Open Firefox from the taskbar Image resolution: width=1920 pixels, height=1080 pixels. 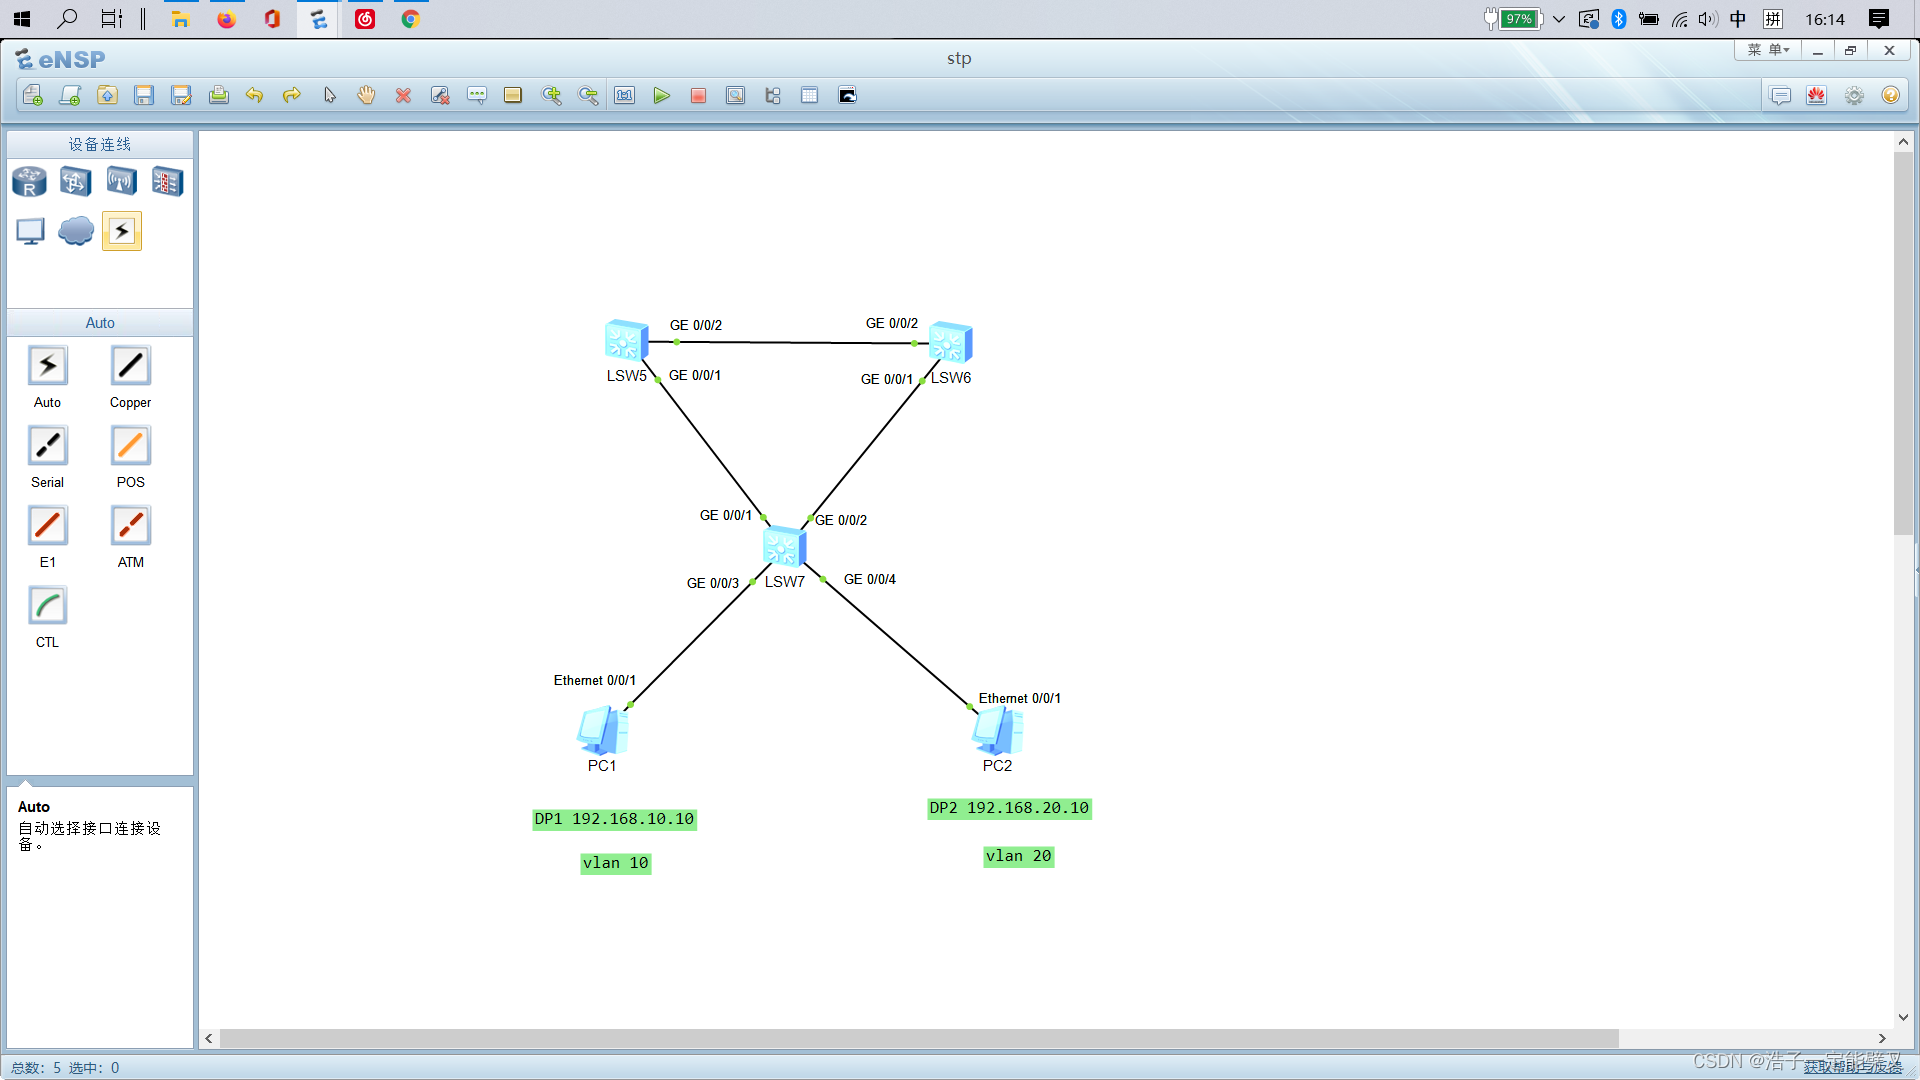click(x=226, y=19)
